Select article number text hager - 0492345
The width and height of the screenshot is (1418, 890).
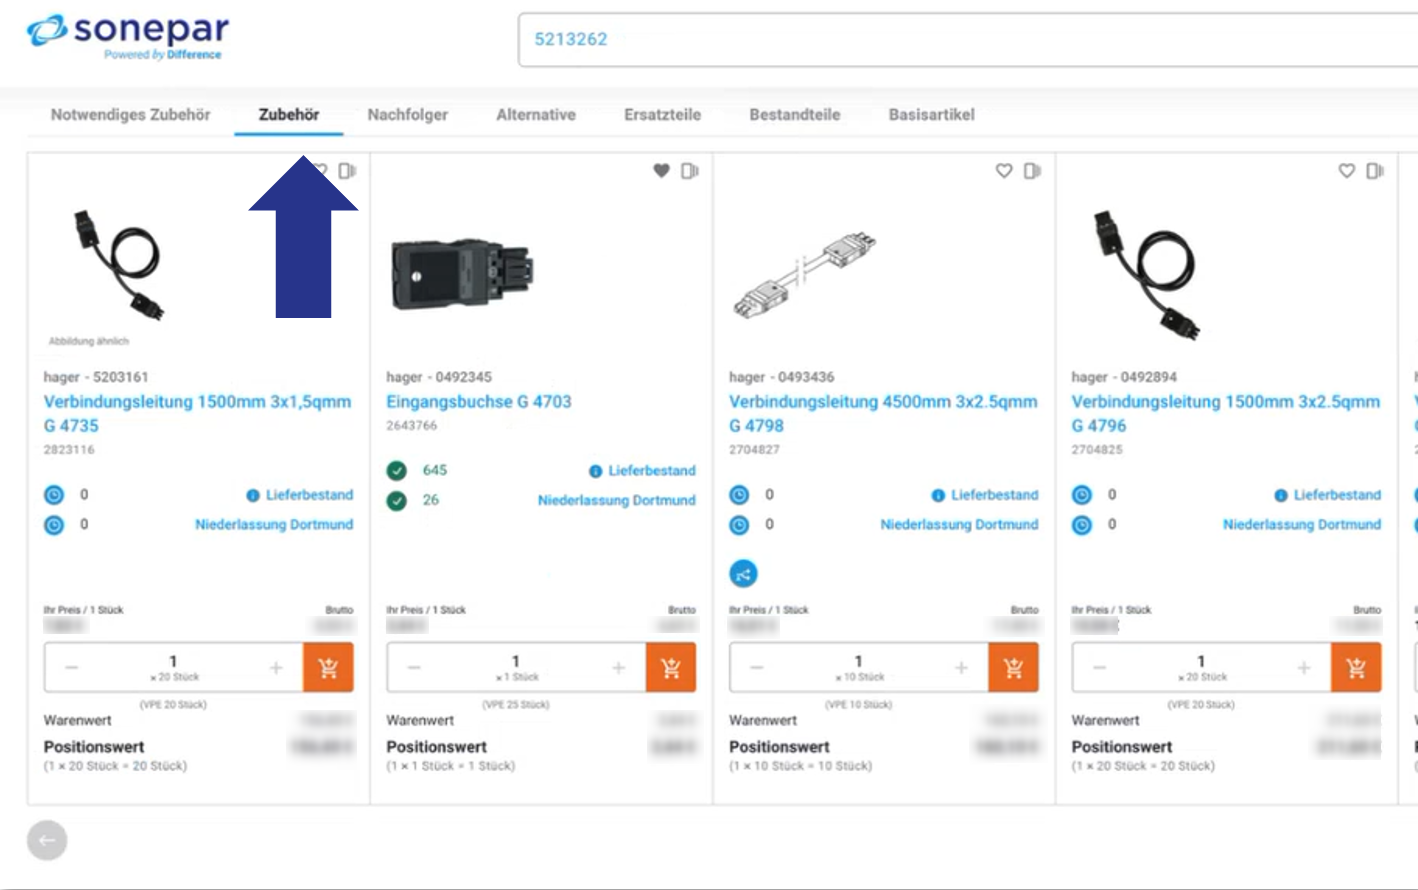pyautogui.click(x=439, y=377)
